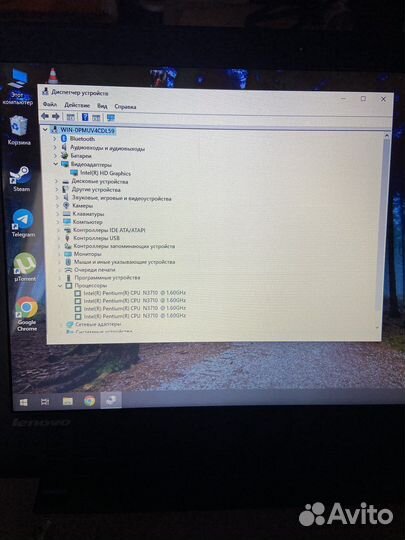The image size is (405, 540).
Task: Scan for hardware changes via the monitor toolbar icon
Action: [111, 118]
